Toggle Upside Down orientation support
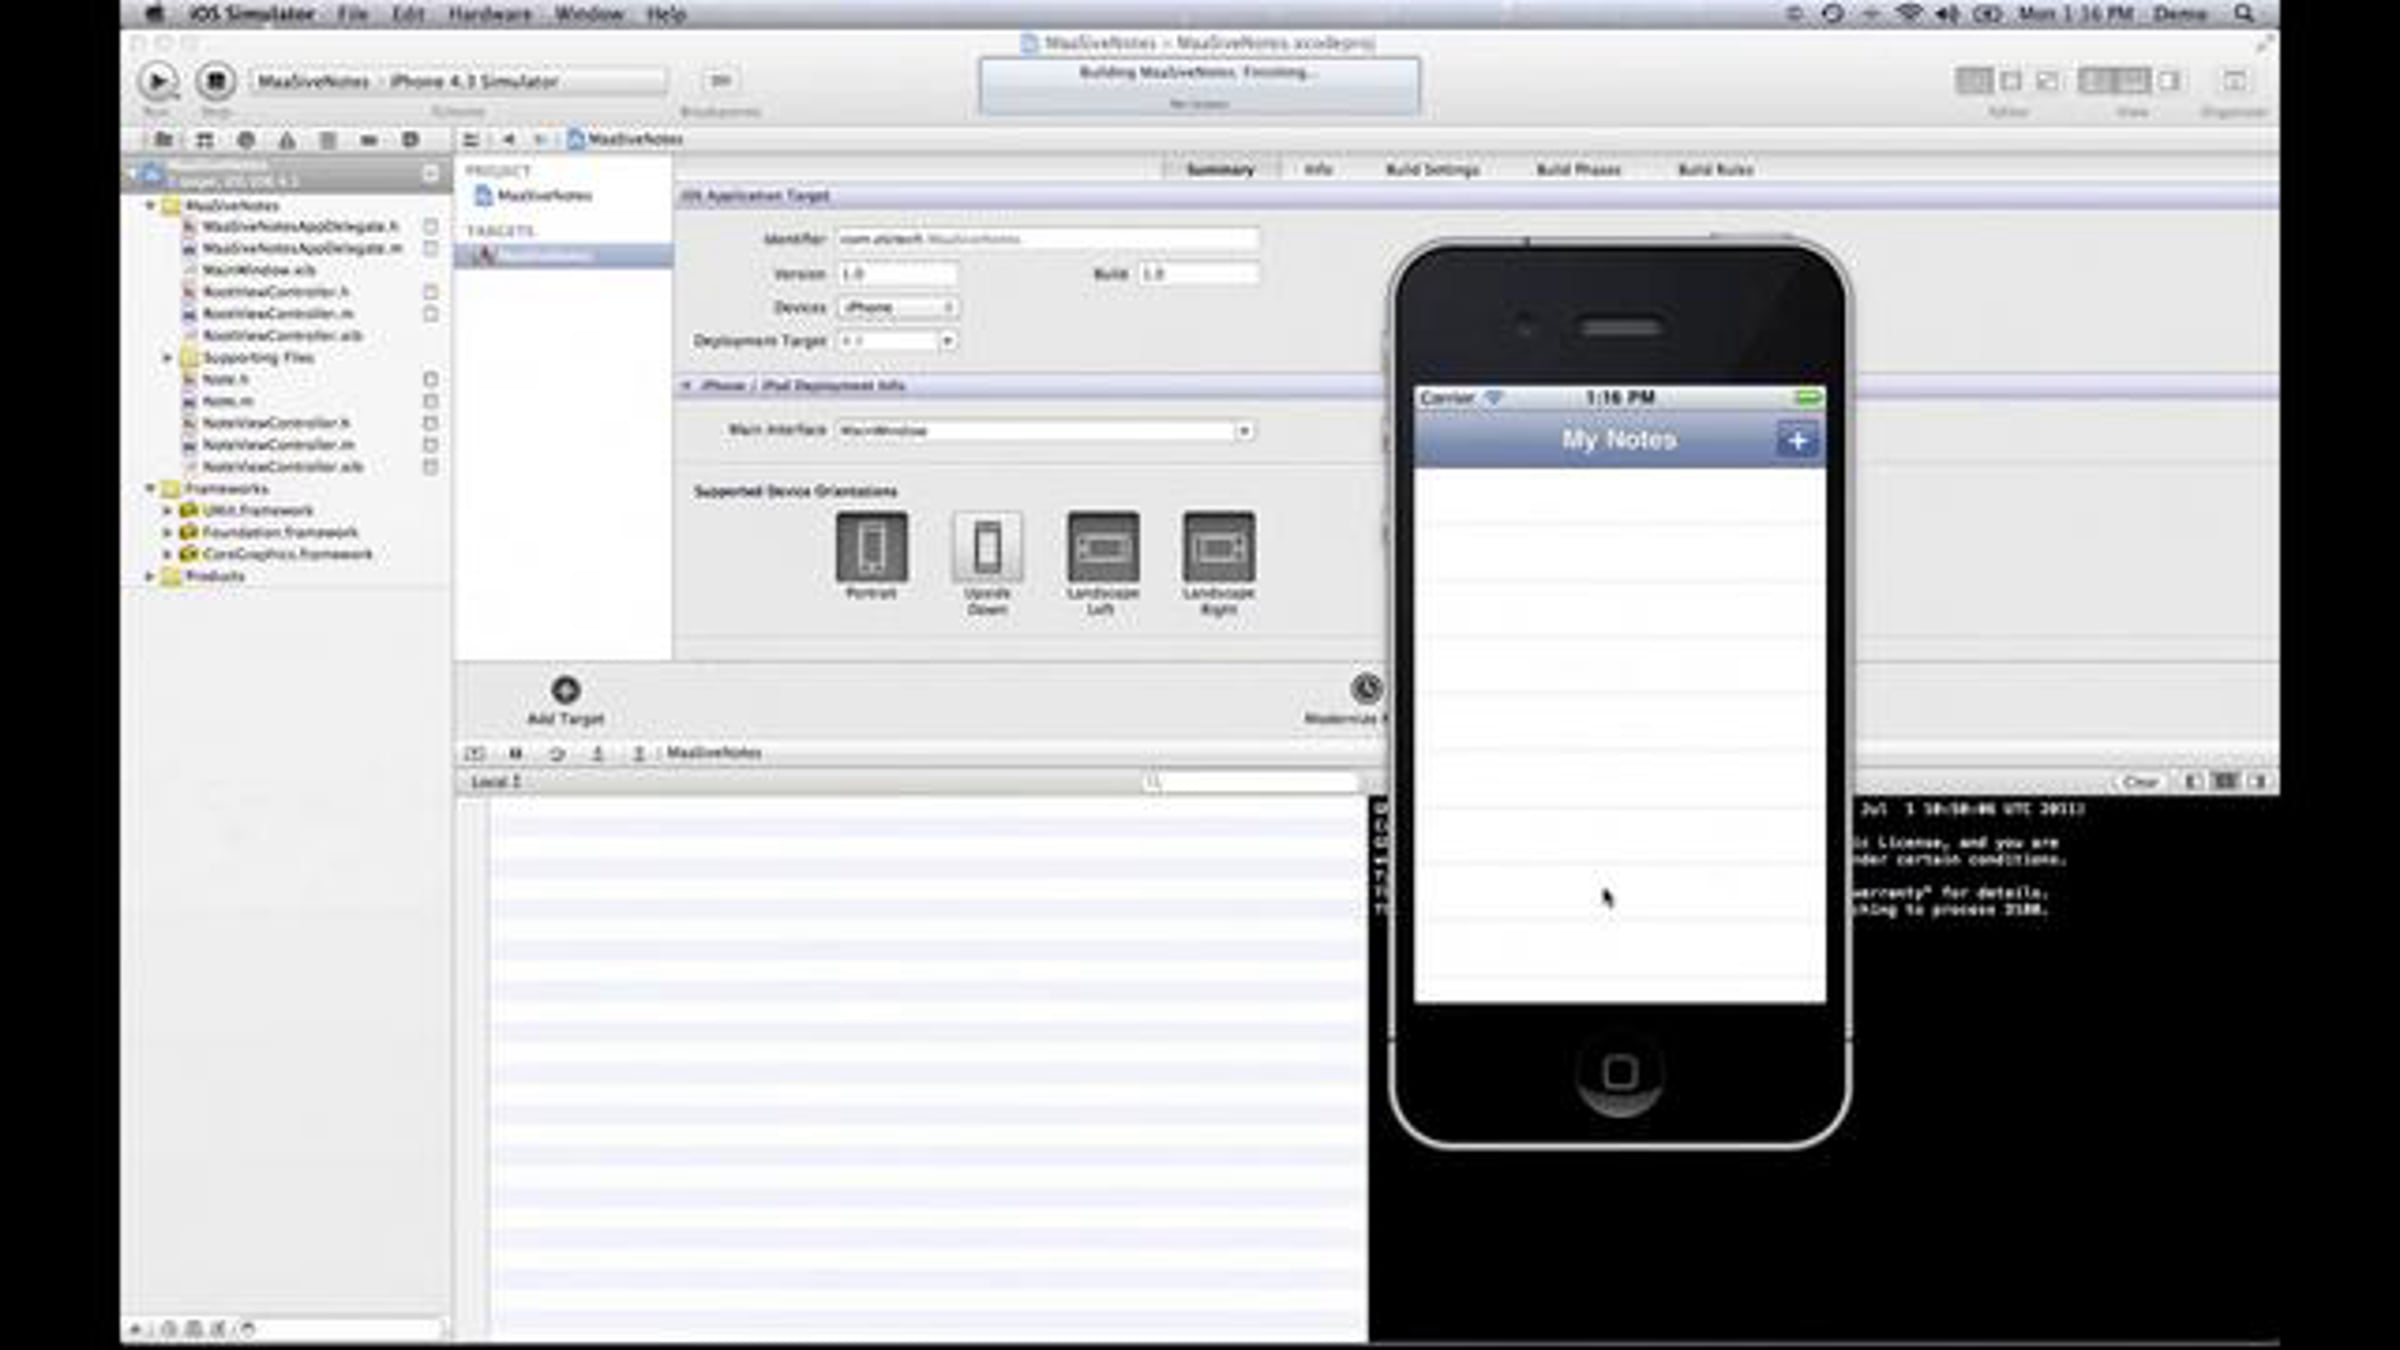This screenshot has width=2400, height=1350. pos(987,546)
